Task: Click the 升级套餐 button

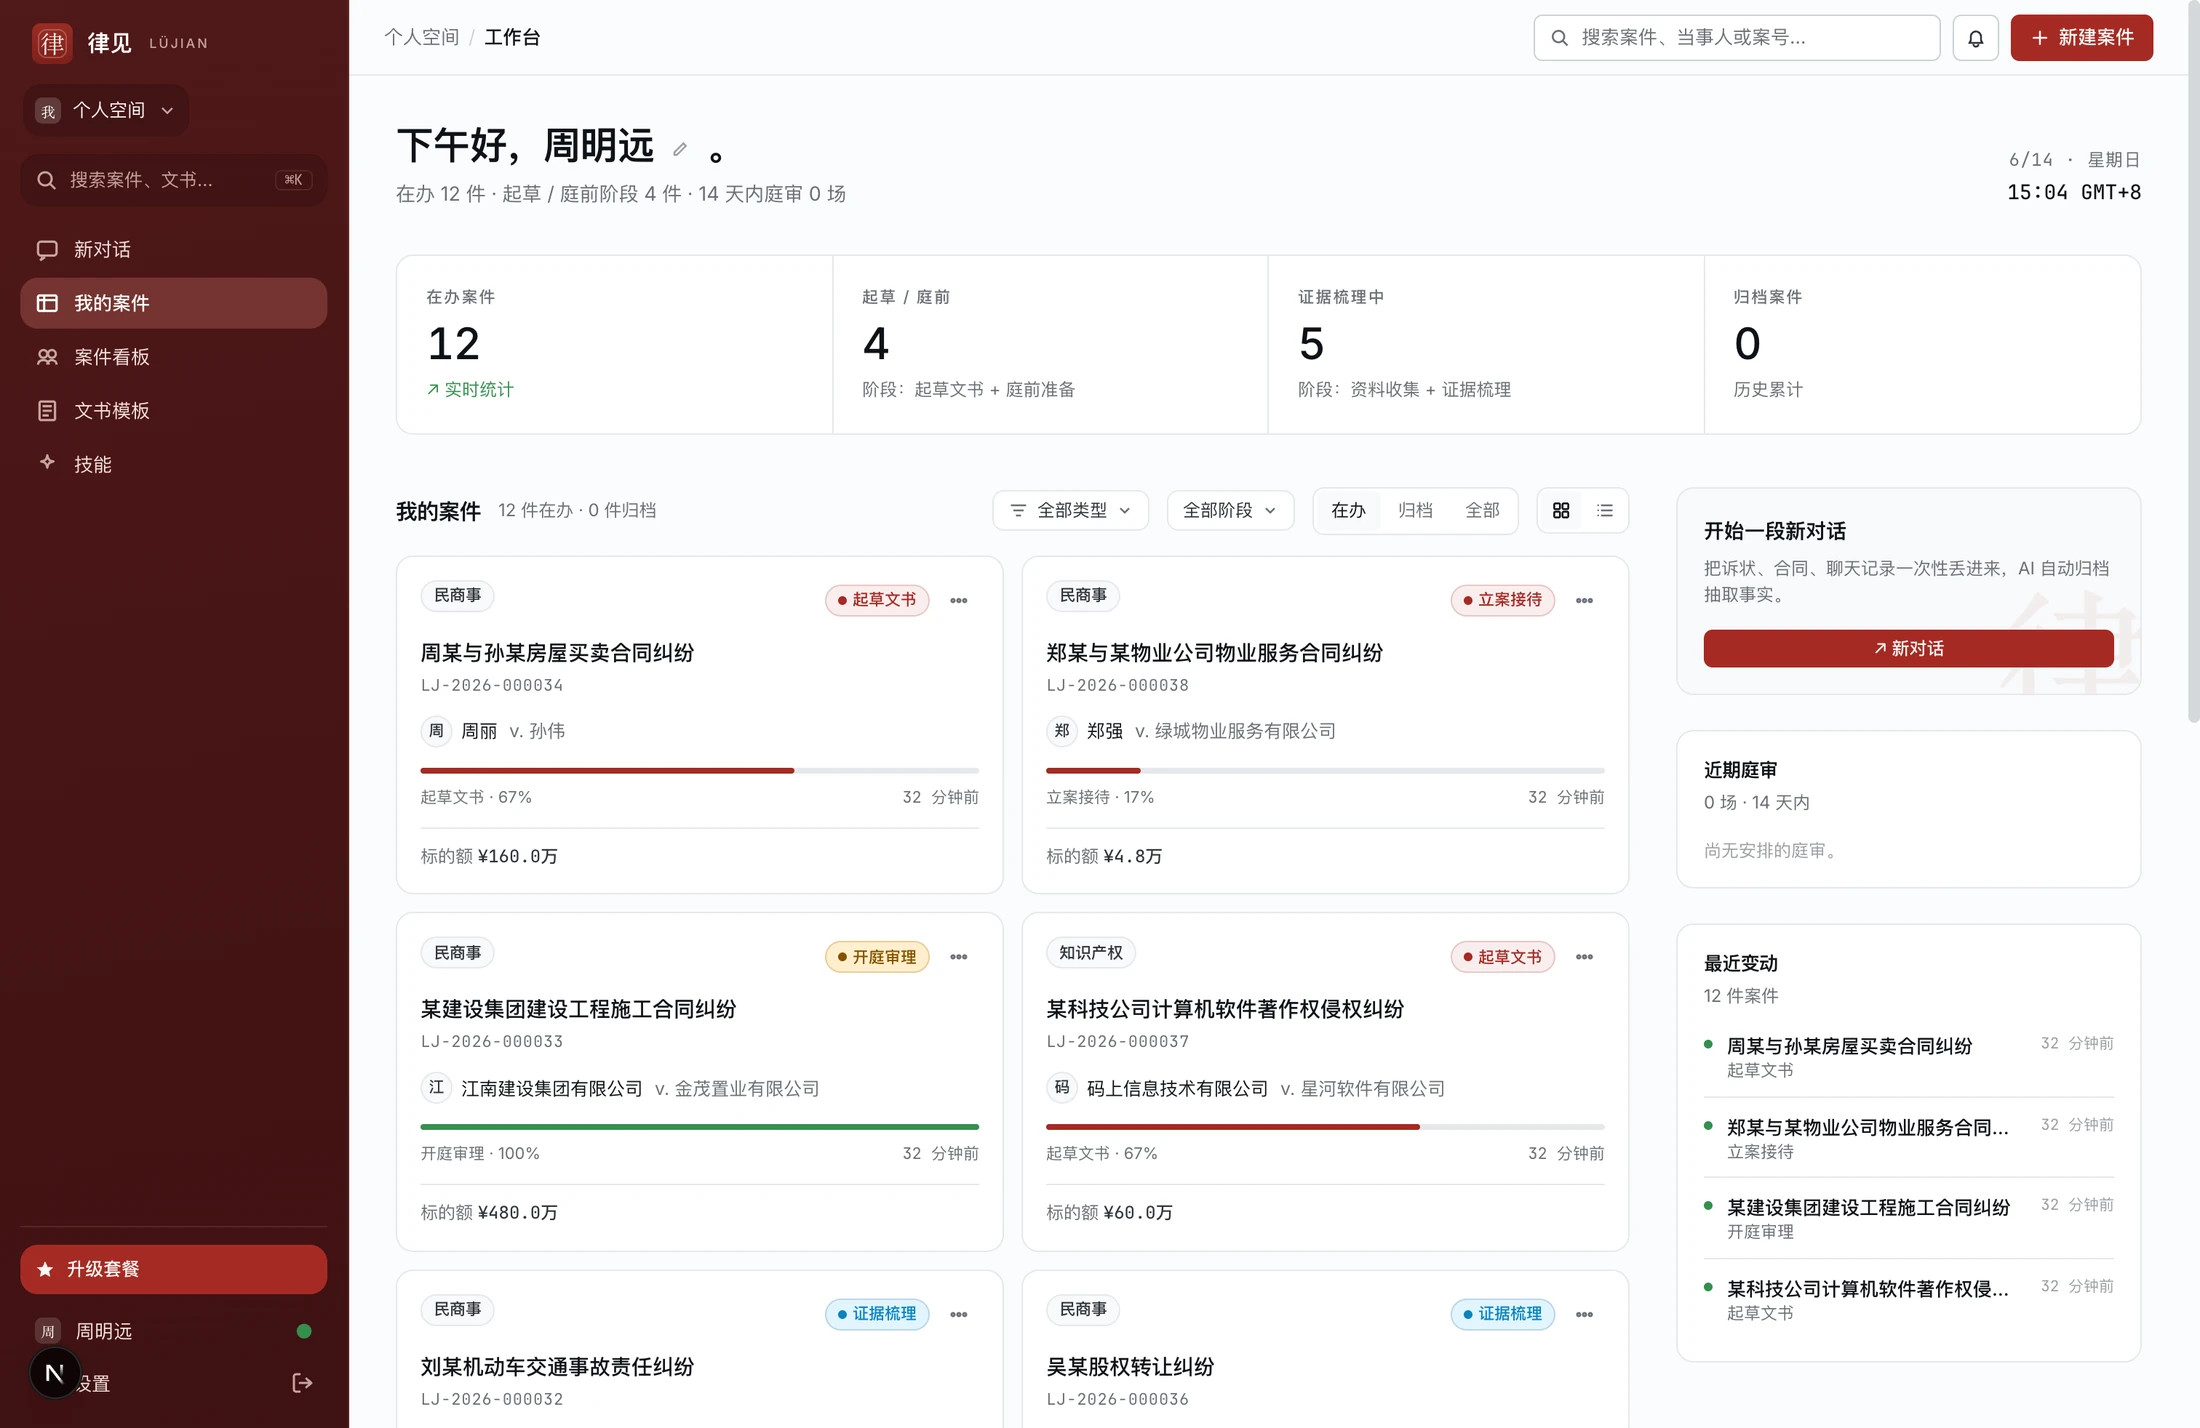Action: click(173, 1269)
